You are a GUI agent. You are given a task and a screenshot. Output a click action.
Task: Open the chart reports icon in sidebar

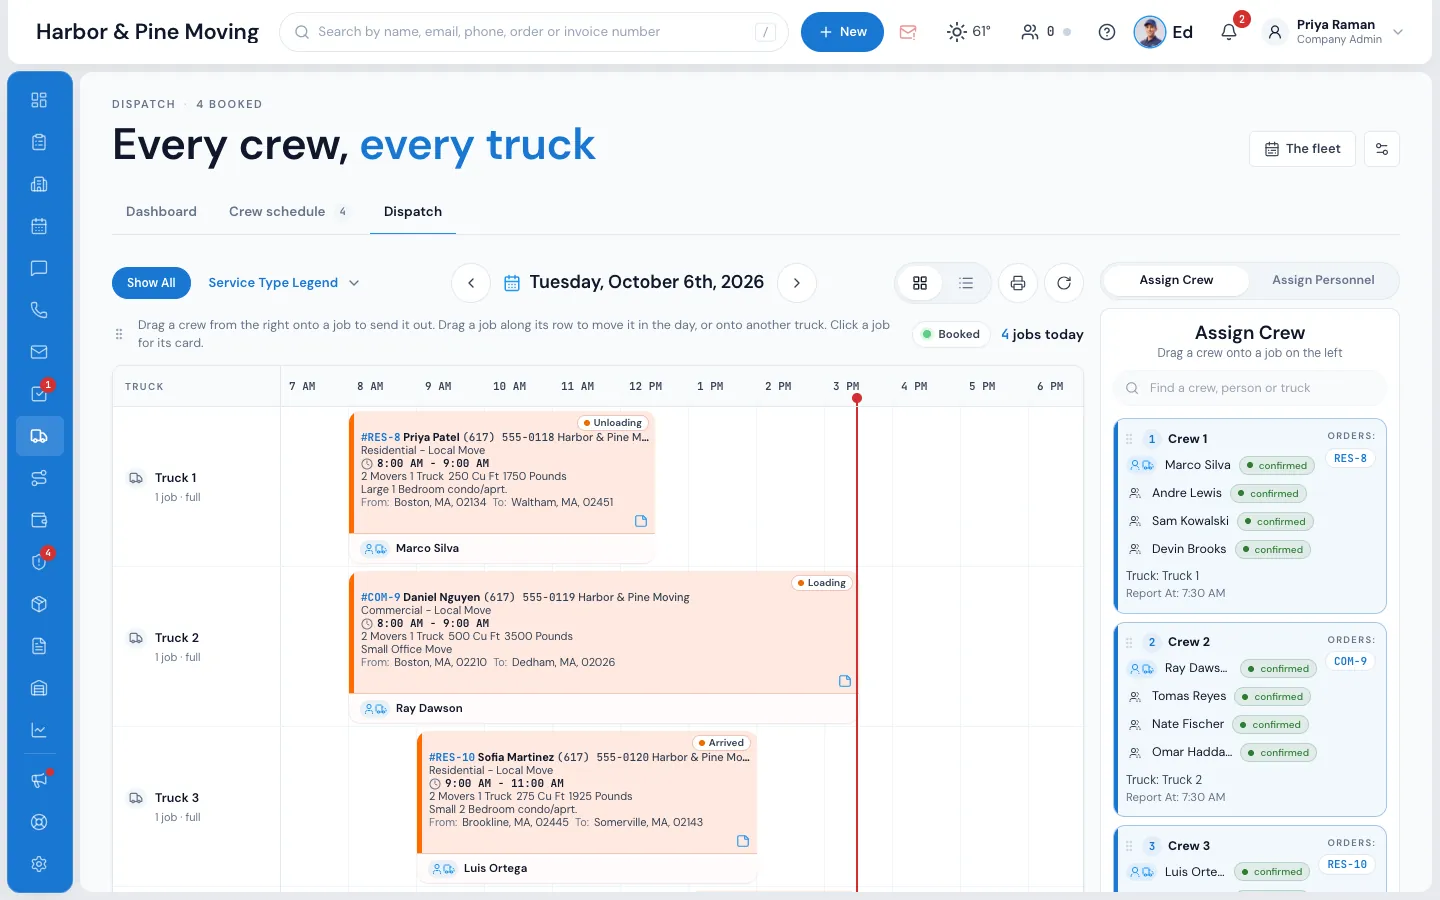39,730
